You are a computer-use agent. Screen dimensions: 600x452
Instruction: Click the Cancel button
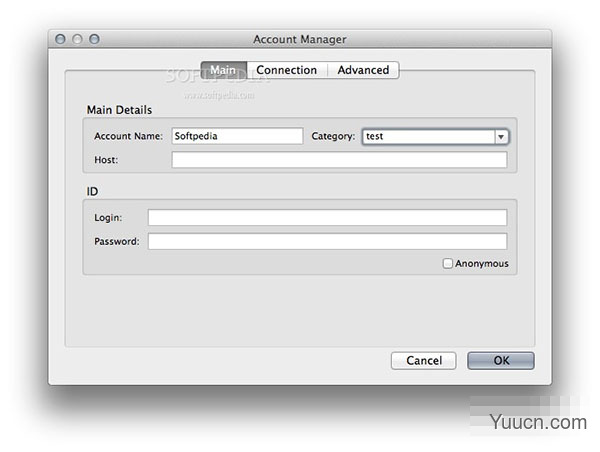424,361
